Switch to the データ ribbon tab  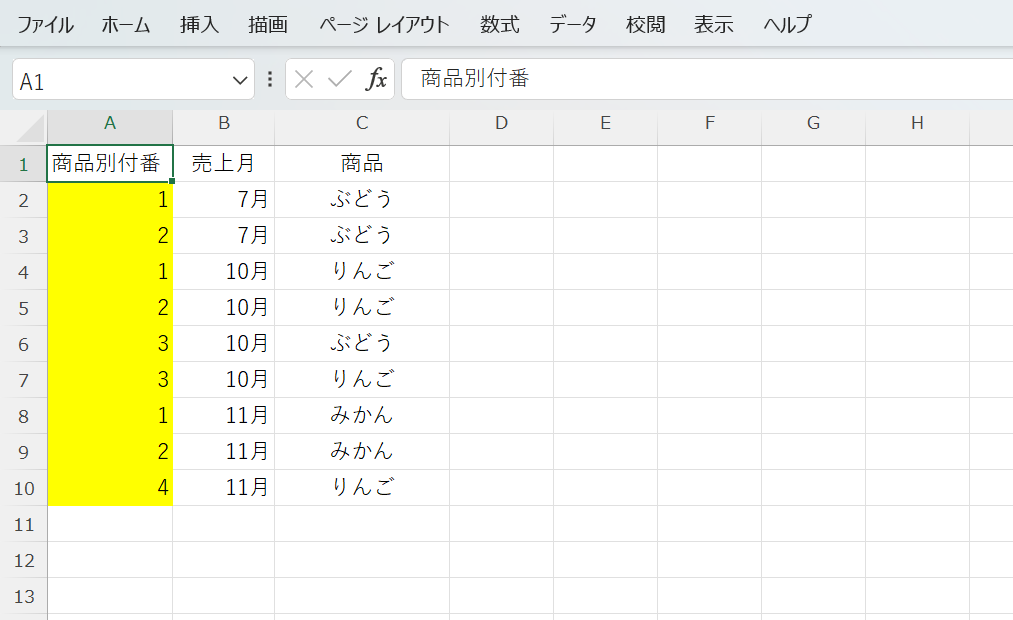click(572, 25)
